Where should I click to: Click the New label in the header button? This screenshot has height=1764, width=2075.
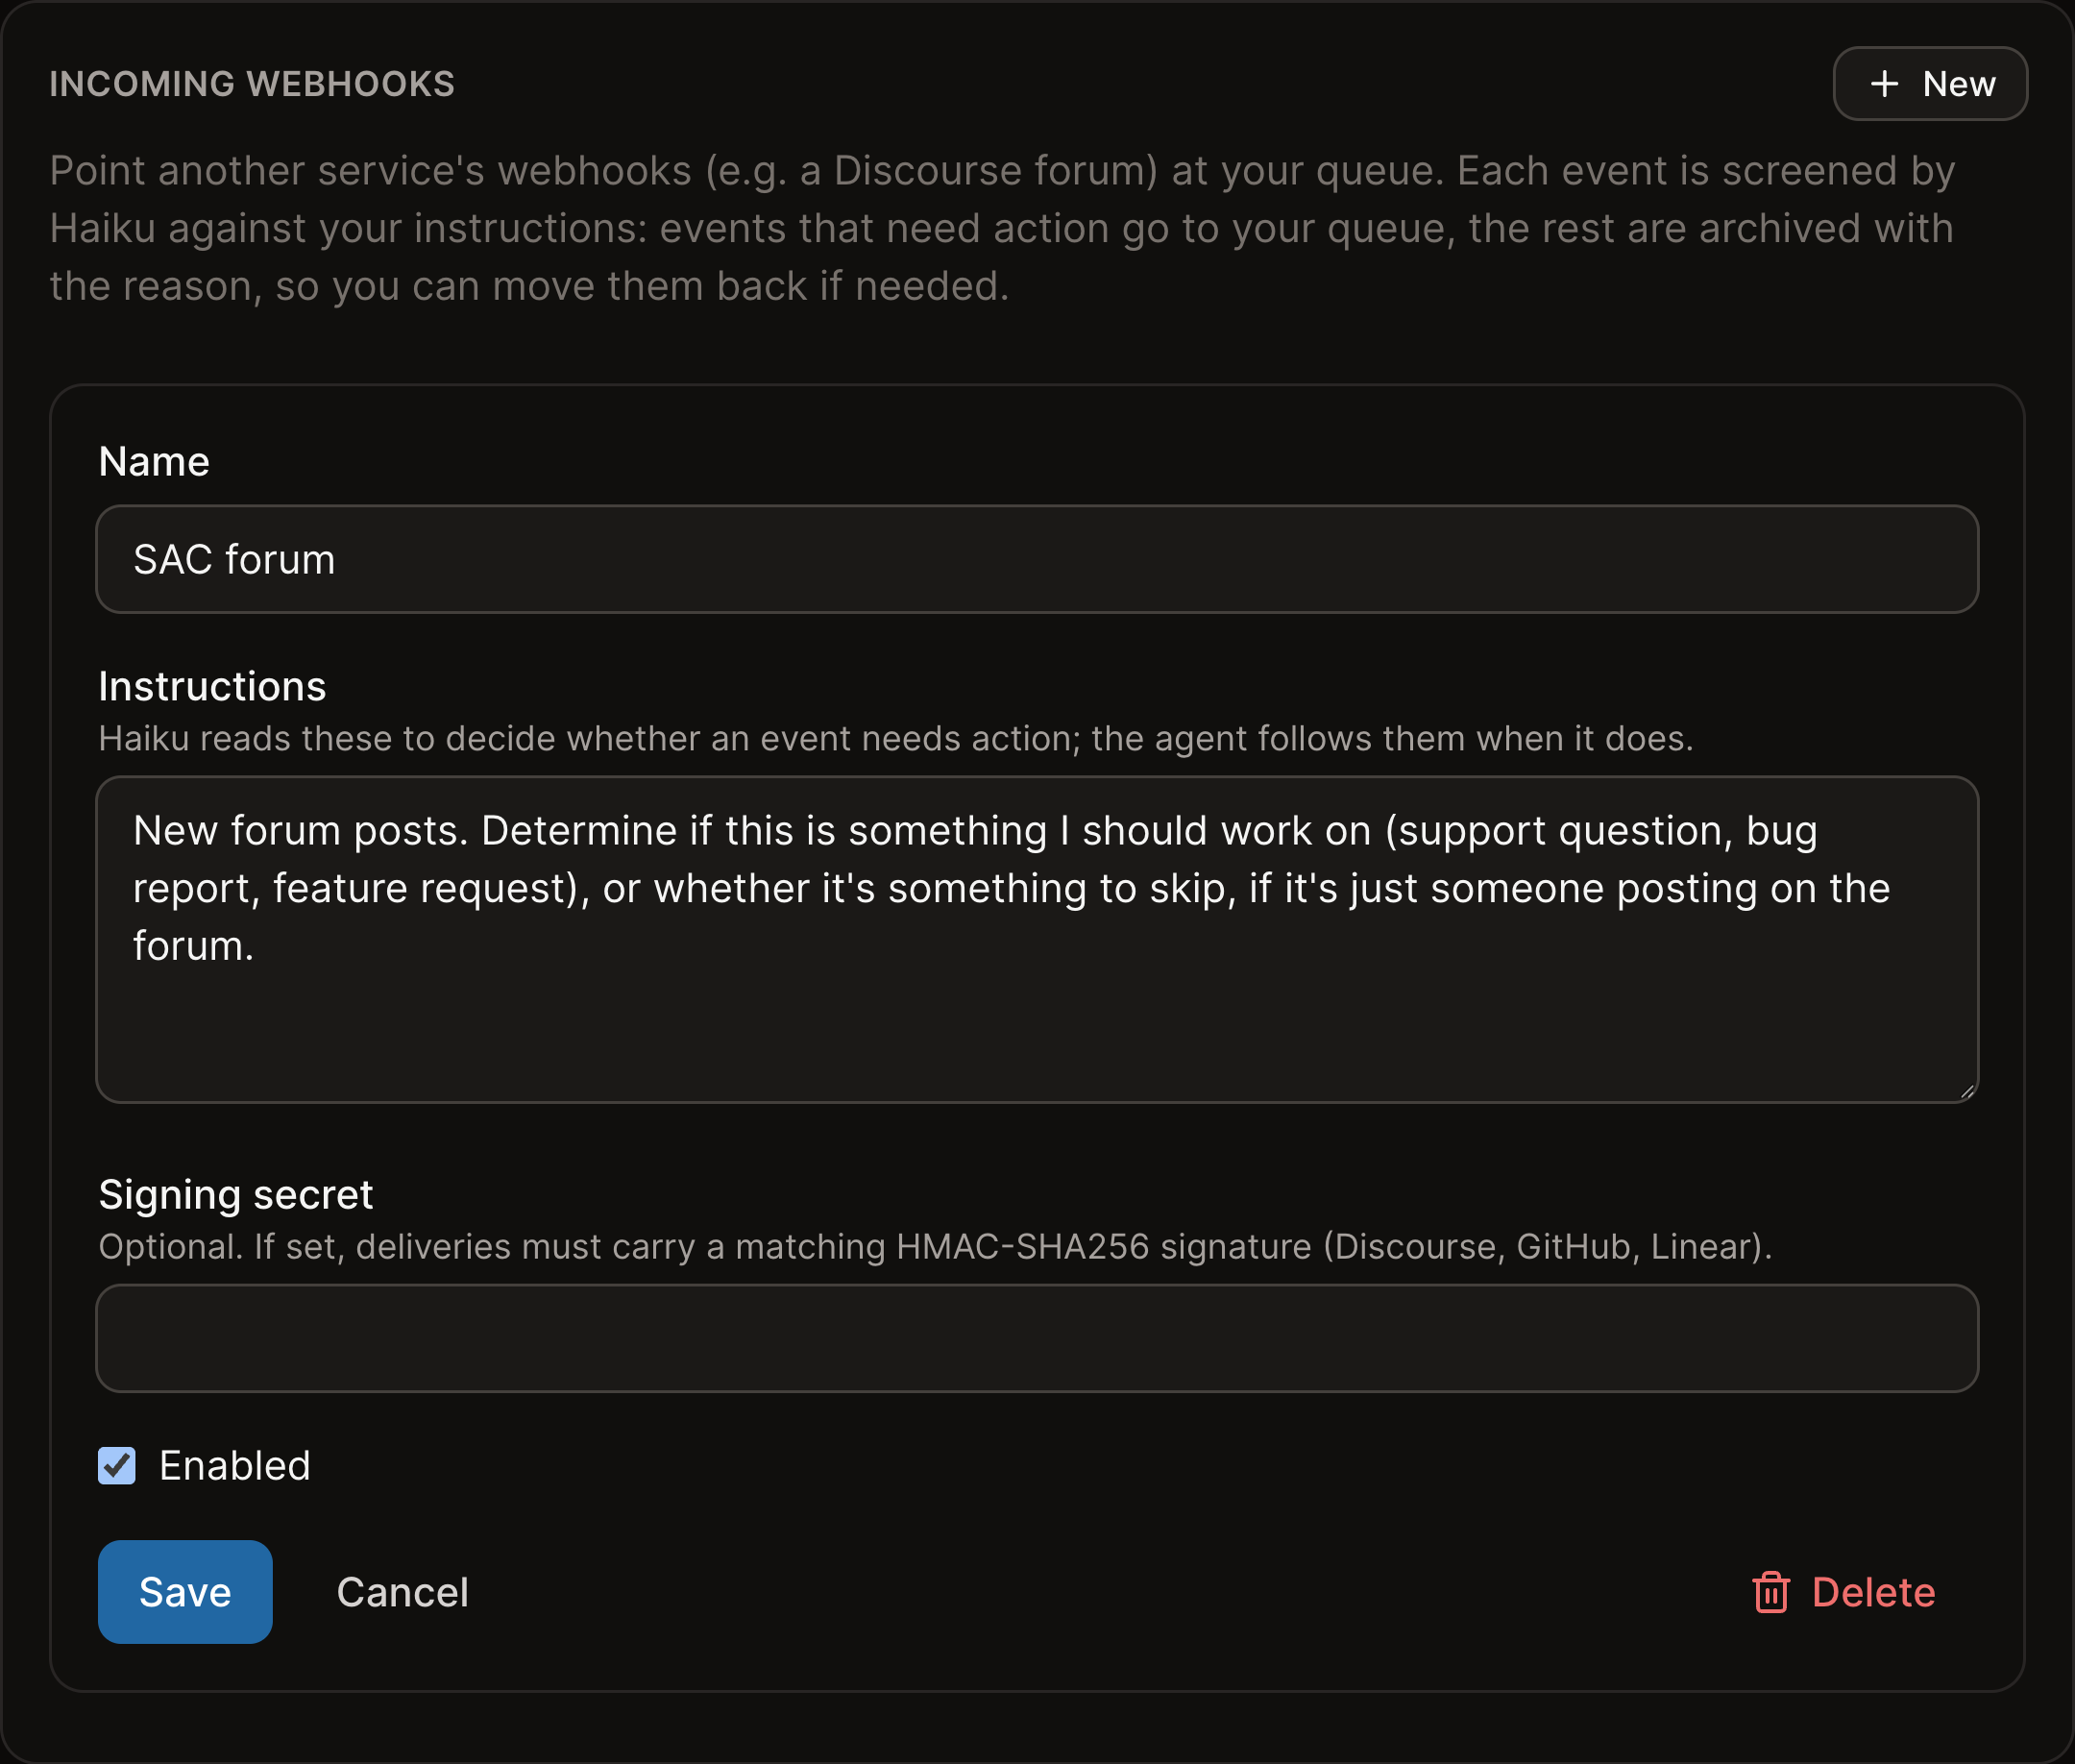tap(1958, 84)
